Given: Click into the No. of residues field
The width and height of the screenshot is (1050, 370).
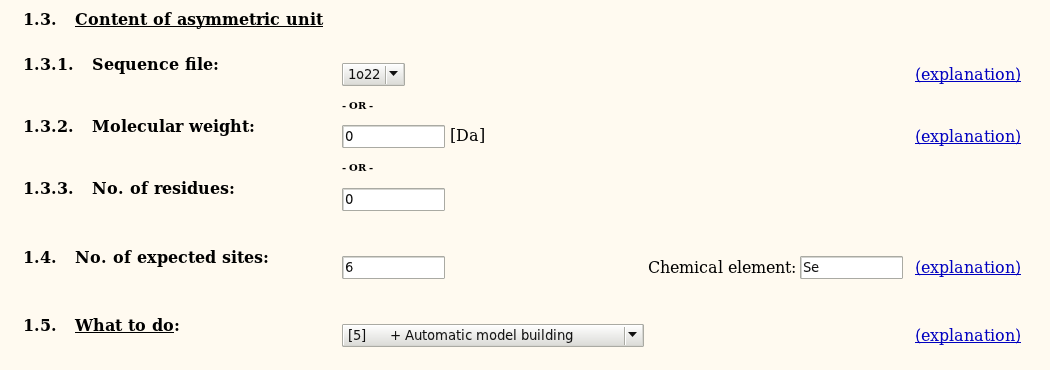Looking at the screenshot, I should click(x=393, y=199).
